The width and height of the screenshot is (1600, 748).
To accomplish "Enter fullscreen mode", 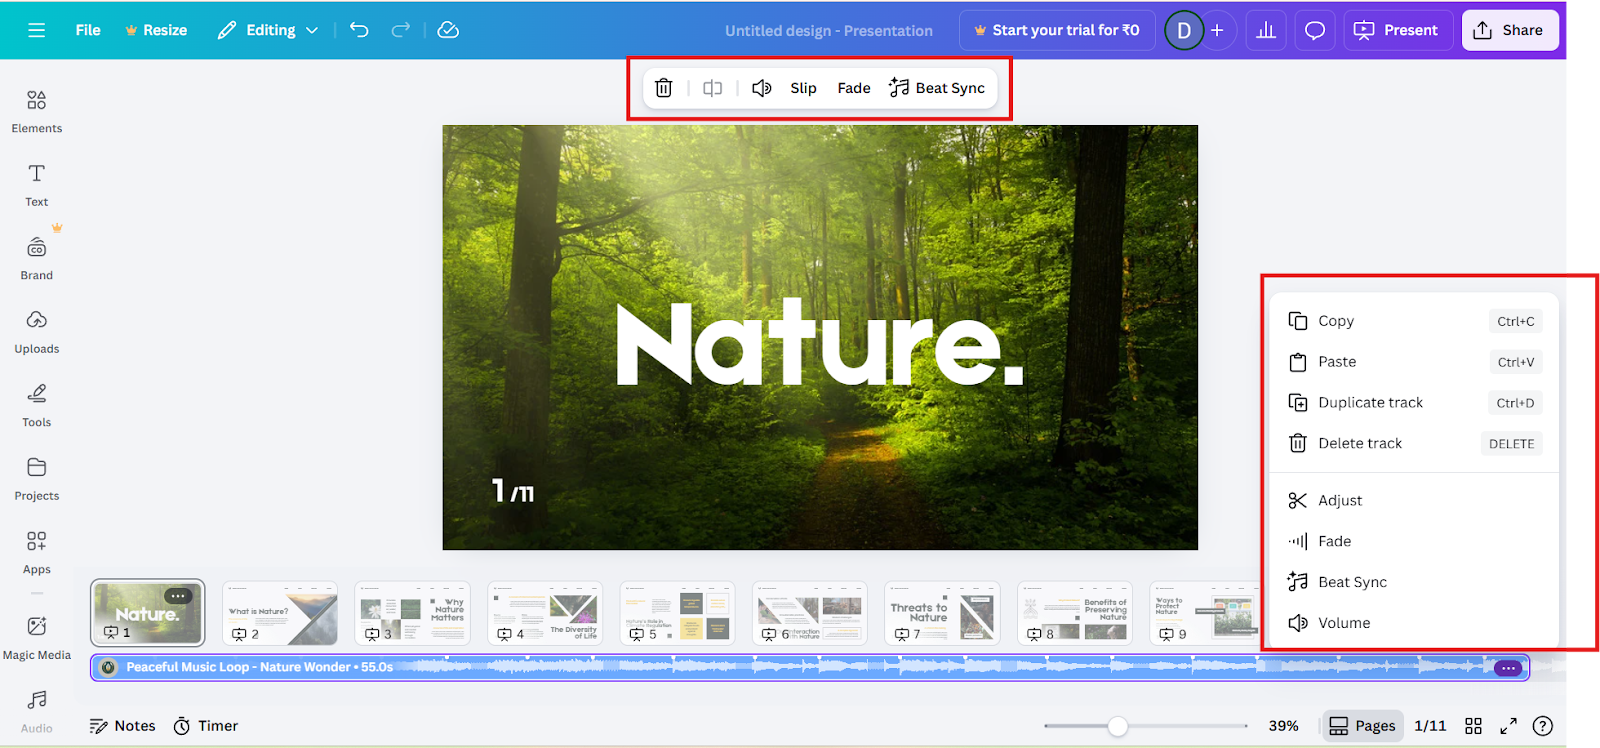I will (x=1508, y=726).
